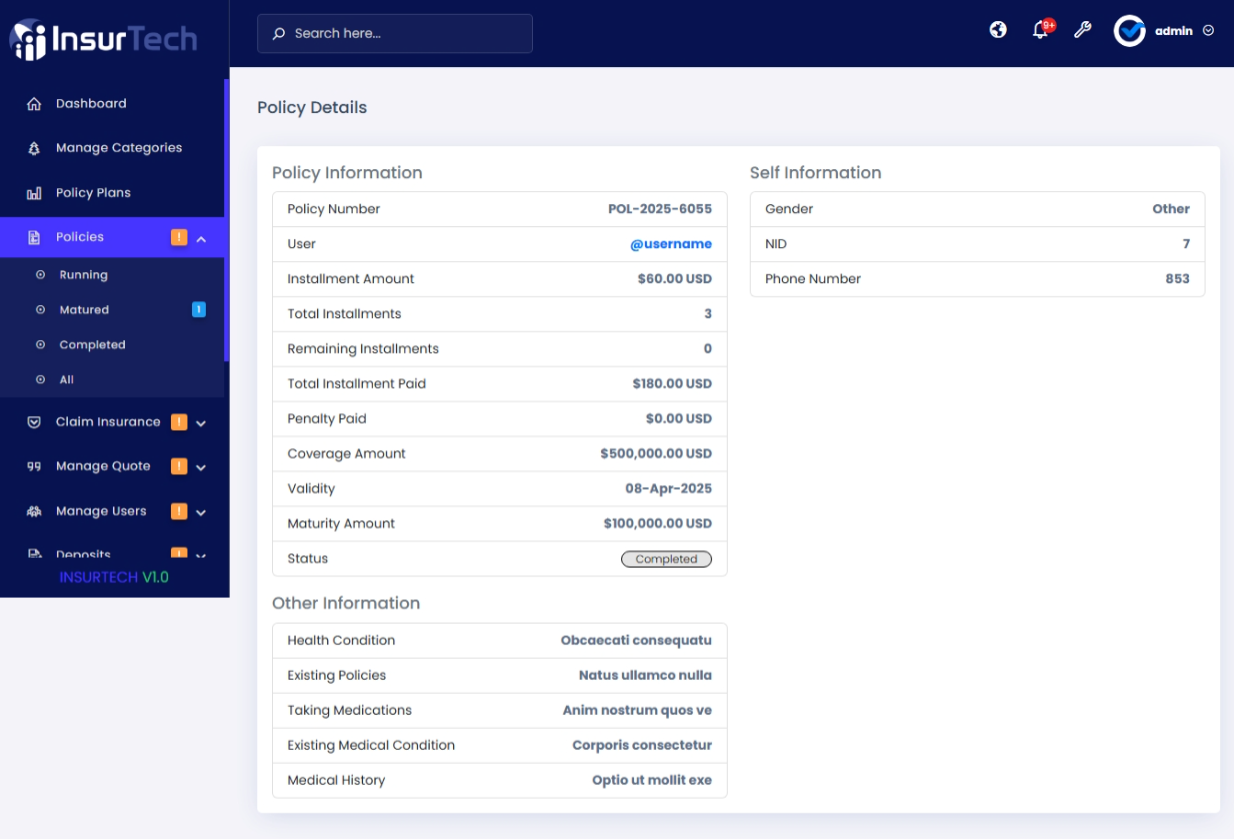1234x839 pixels.
Task: Click the sidebar scrollbar thumb
Action: (x=227, y=220)
